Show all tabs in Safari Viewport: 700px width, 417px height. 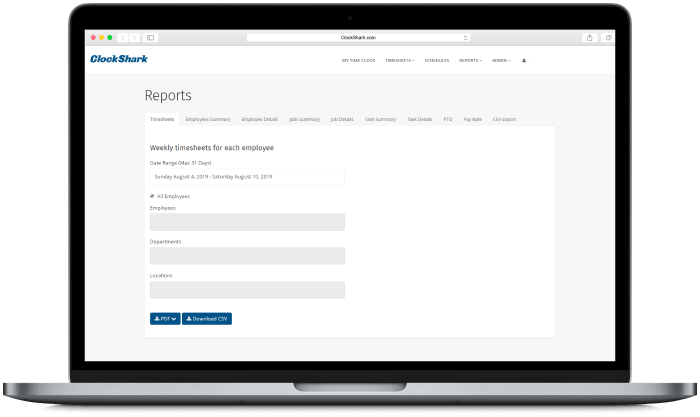(x=608, y=38)
